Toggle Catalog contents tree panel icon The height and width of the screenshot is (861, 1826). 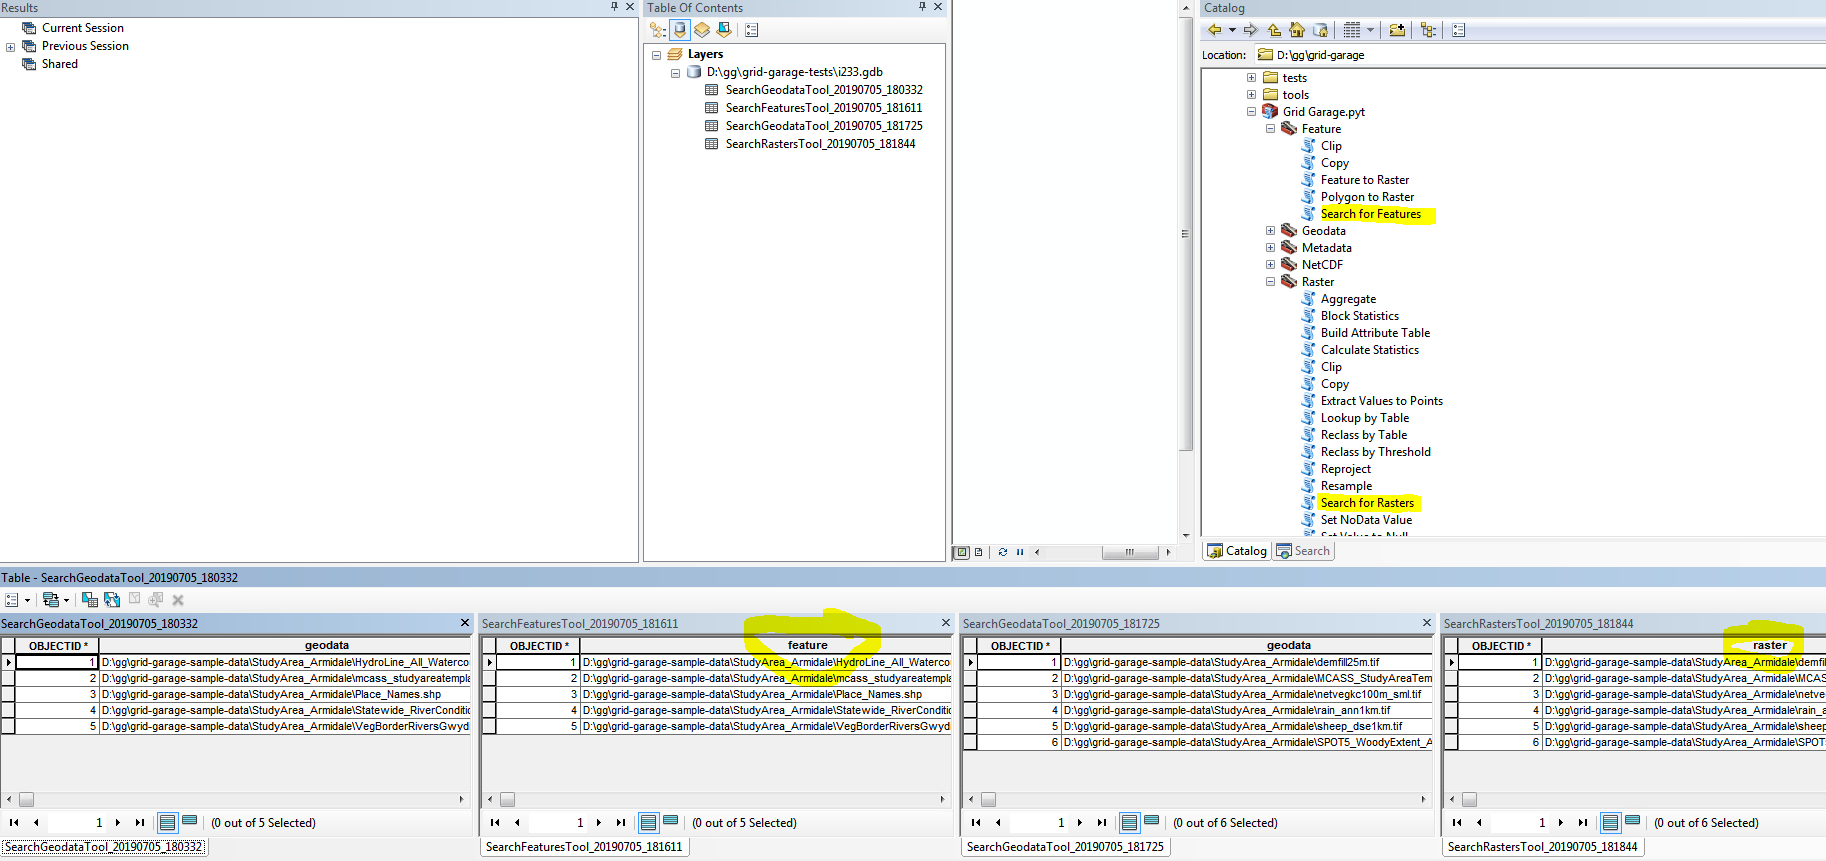(1428, 30)
